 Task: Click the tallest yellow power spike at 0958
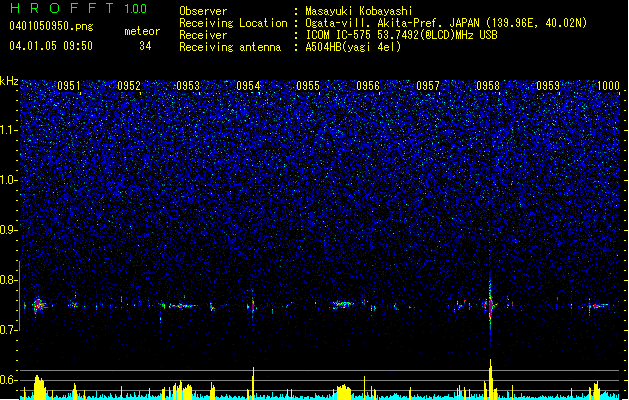coord(490,379)
